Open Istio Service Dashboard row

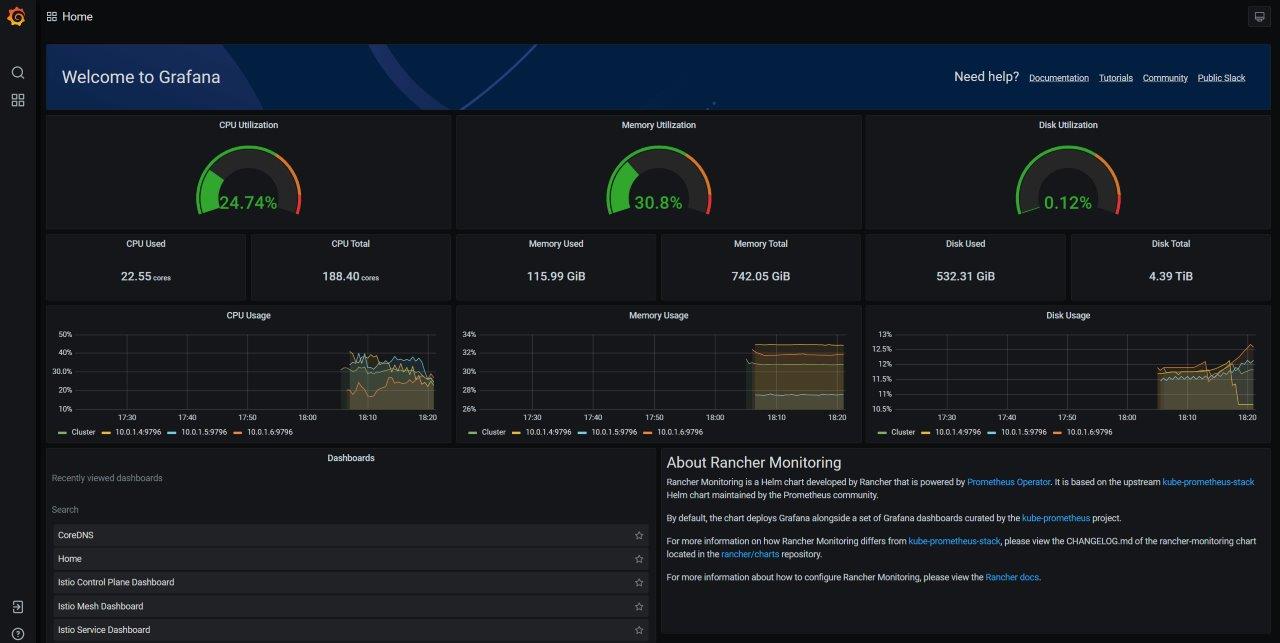click(351, 630)
